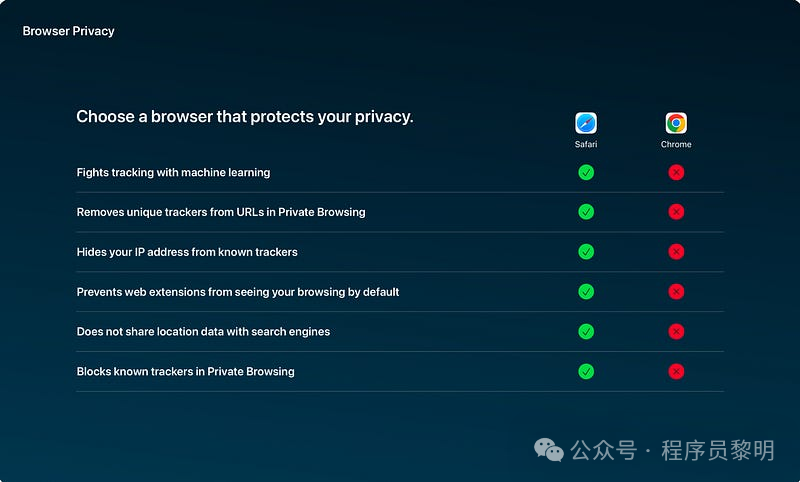
Task: Select the 'Fights tracking with machine learning' text
Action: click(173, 172)
